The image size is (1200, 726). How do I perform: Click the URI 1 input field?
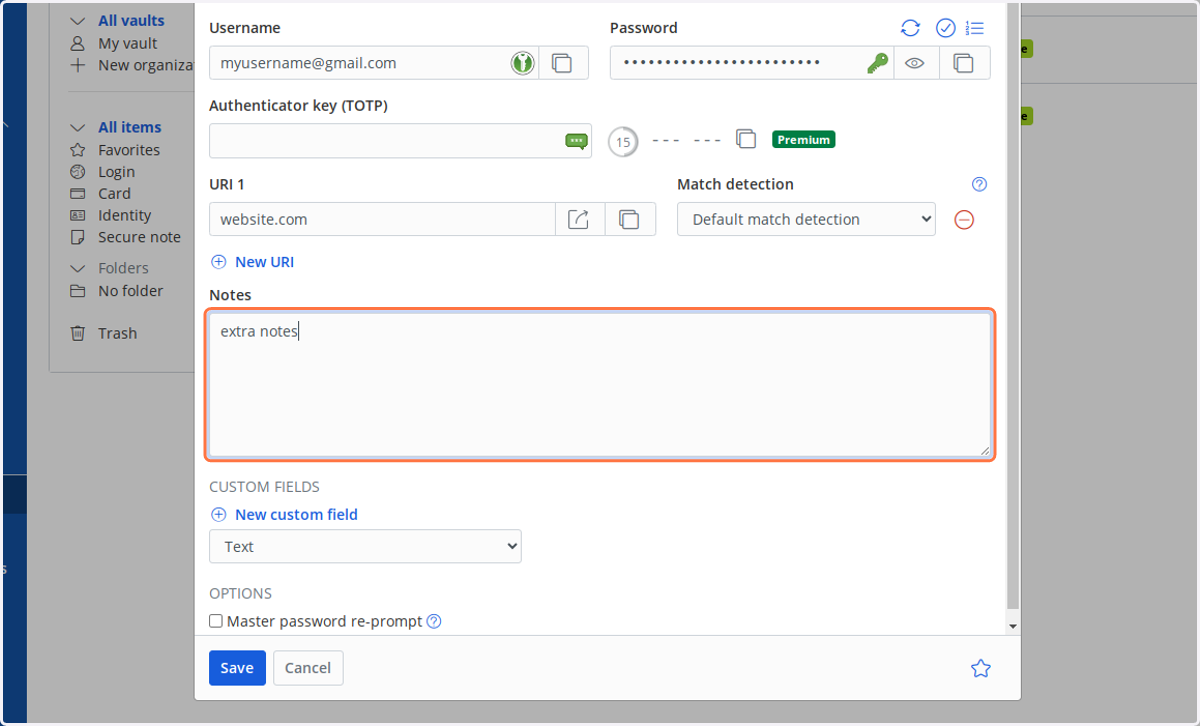click(382, 219)
